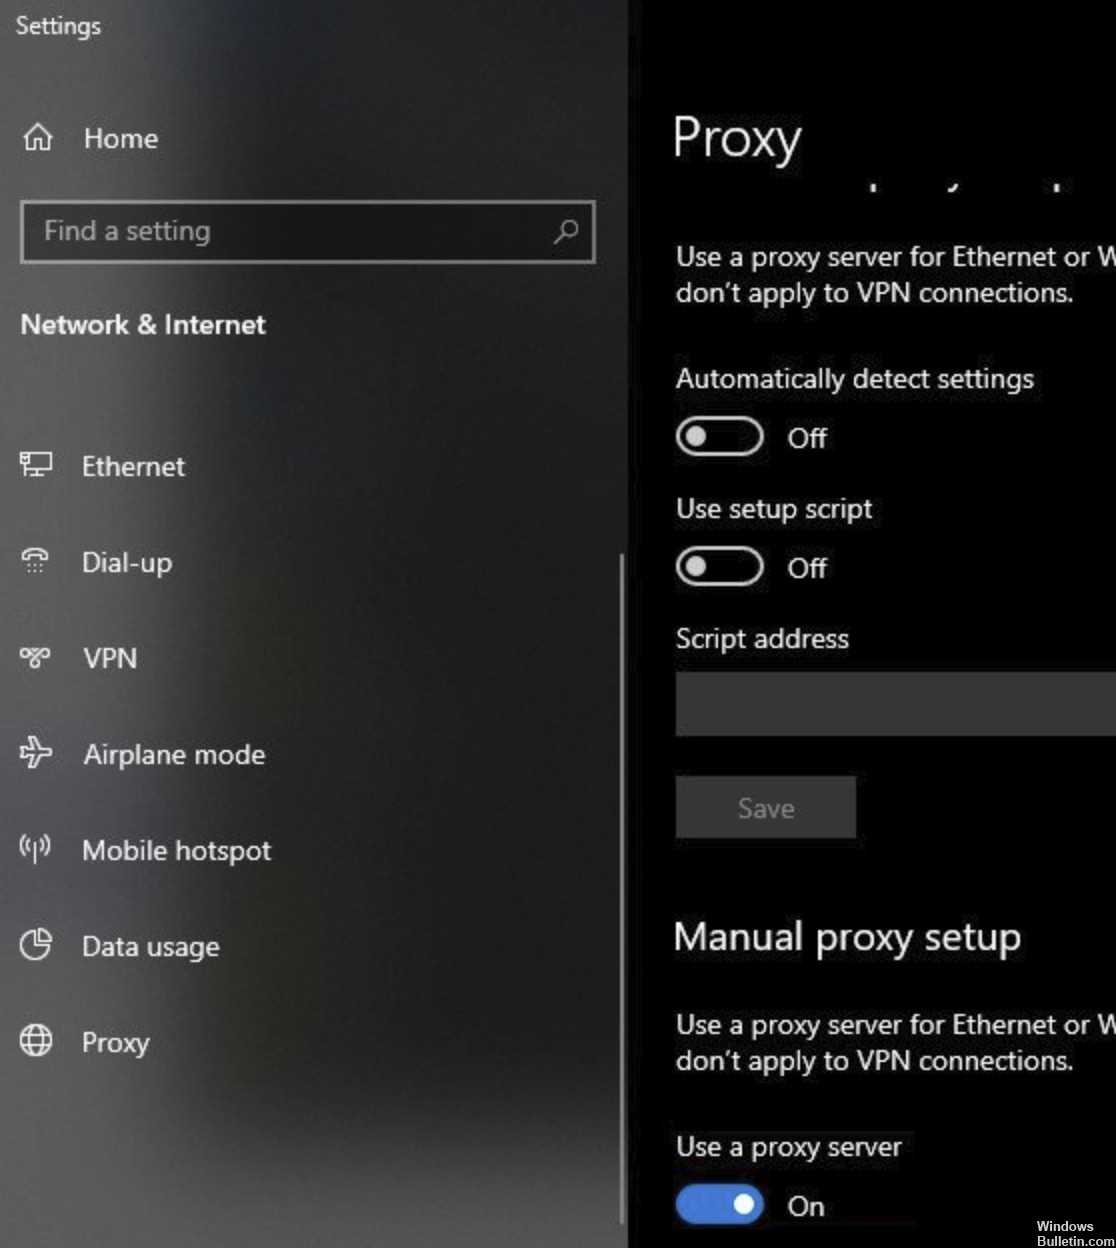This screenshot has width=1116, height=1248.
Task: Focus the Find a setting search box
Action: tap(290, 232)
